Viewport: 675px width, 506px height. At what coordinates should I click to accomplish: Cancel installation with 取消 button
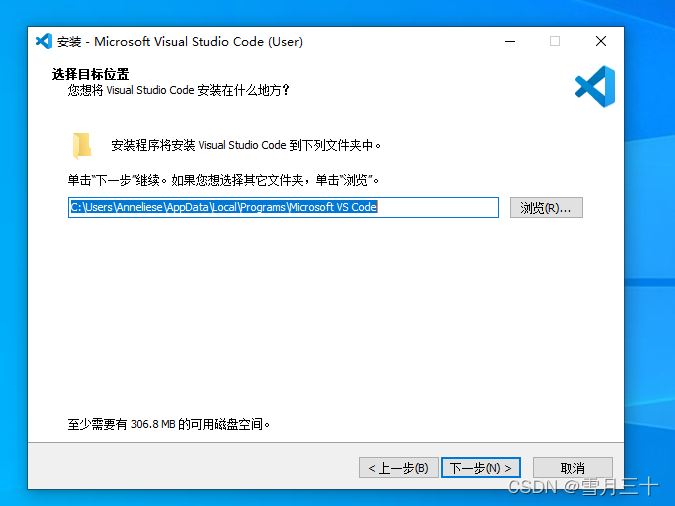coord(573,468)
